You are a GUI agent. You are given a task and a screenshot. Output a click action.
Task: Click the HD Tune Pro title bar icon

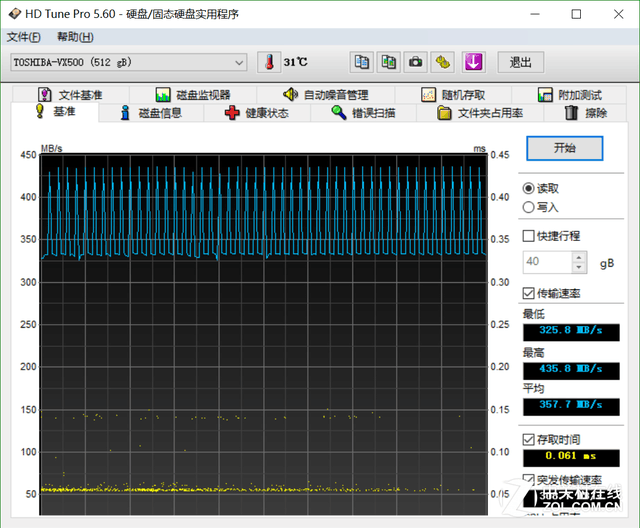coord(15,14)
